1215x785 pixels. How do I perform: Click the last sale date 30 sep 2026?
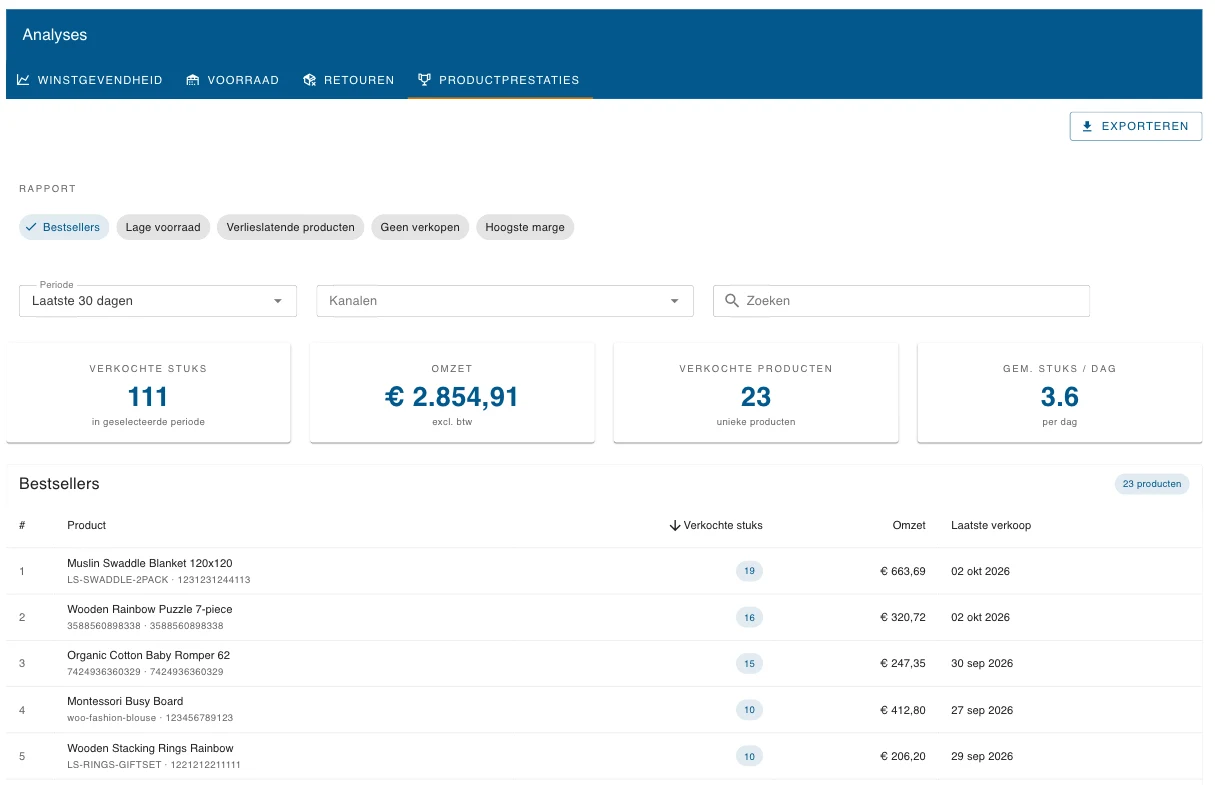point(982,664)
